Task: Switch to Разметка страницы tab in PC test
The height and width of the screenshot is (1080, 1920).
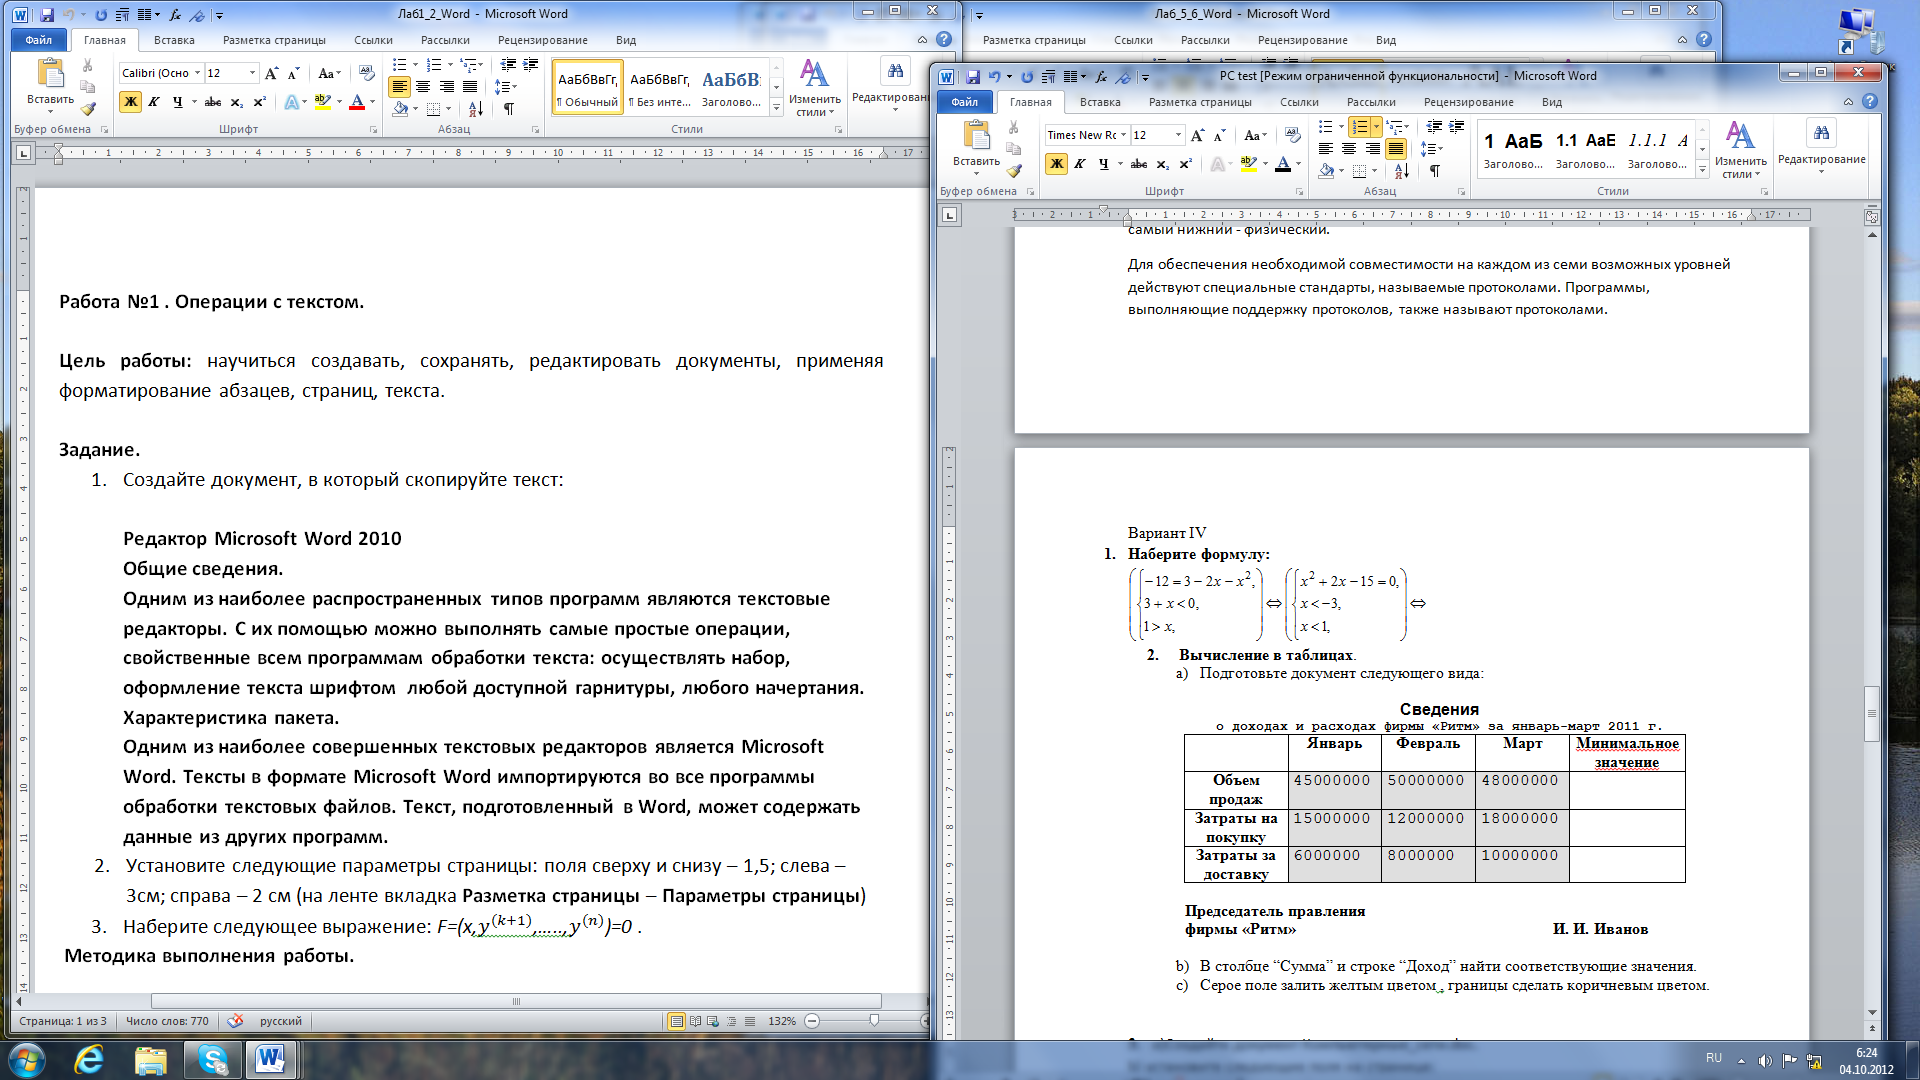Action: coord(1200,102)
